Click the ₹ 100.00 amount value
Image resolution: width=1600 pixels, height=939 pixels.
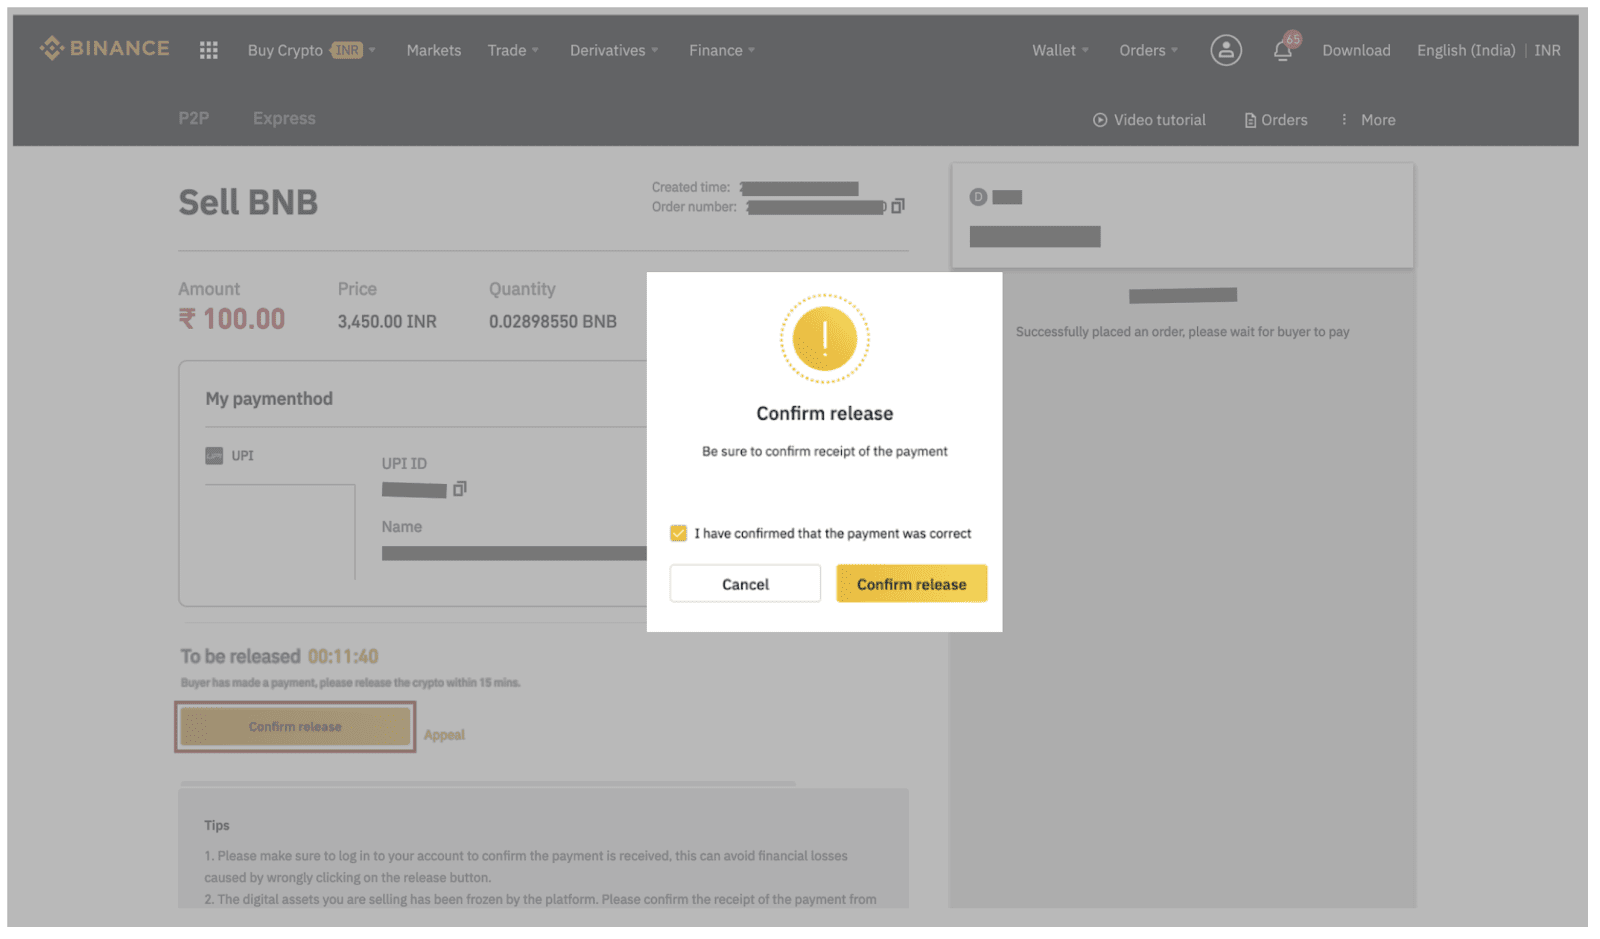(232, 320)
